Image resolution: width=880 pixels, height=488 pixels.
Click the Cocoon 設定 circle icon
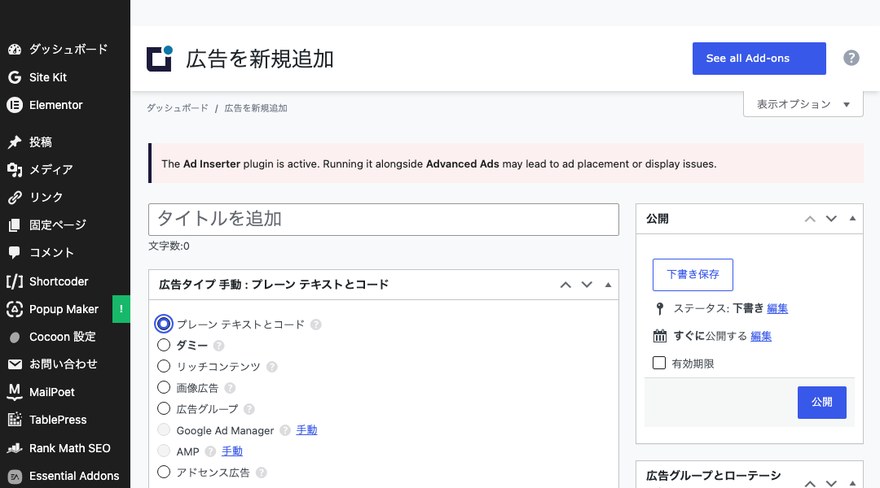[15, 337]
